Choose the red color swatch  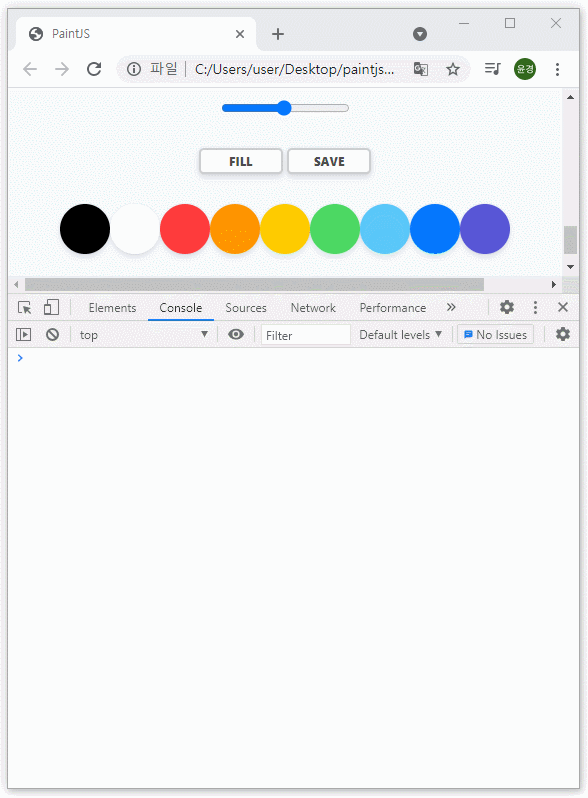coord(185,229)
